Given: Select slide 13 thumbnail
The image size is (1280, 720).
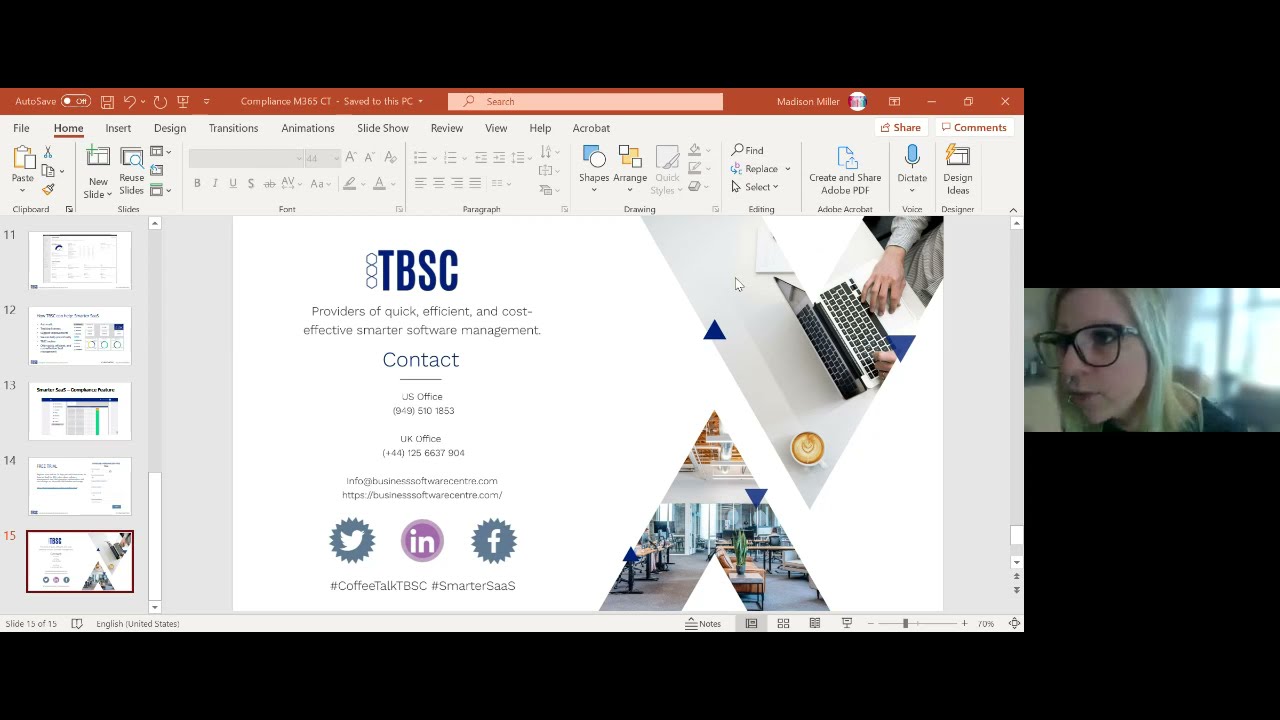Looking at the screenshot, I should (x=80, y=411).
